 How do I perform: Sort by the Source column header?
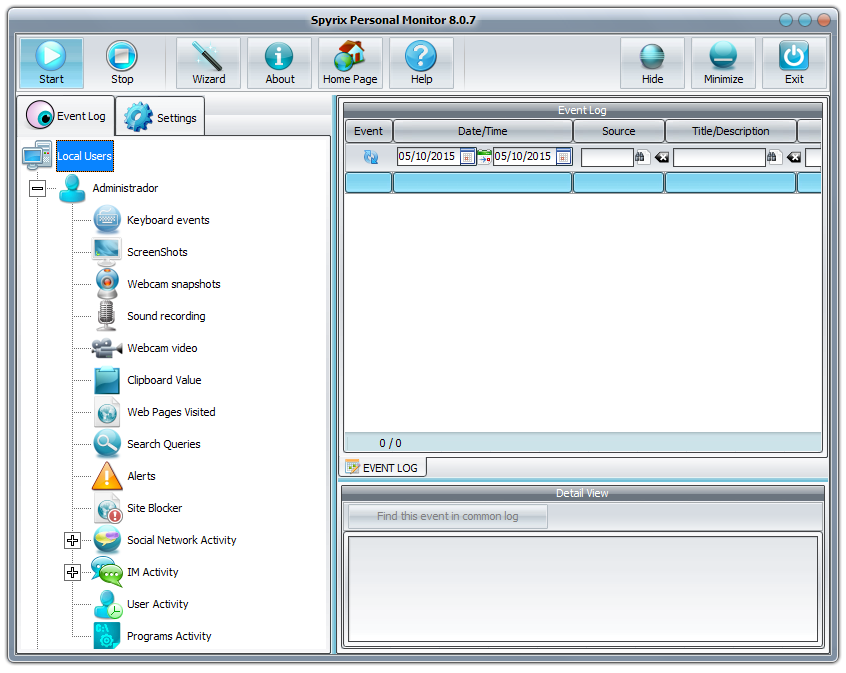(618, 131)
